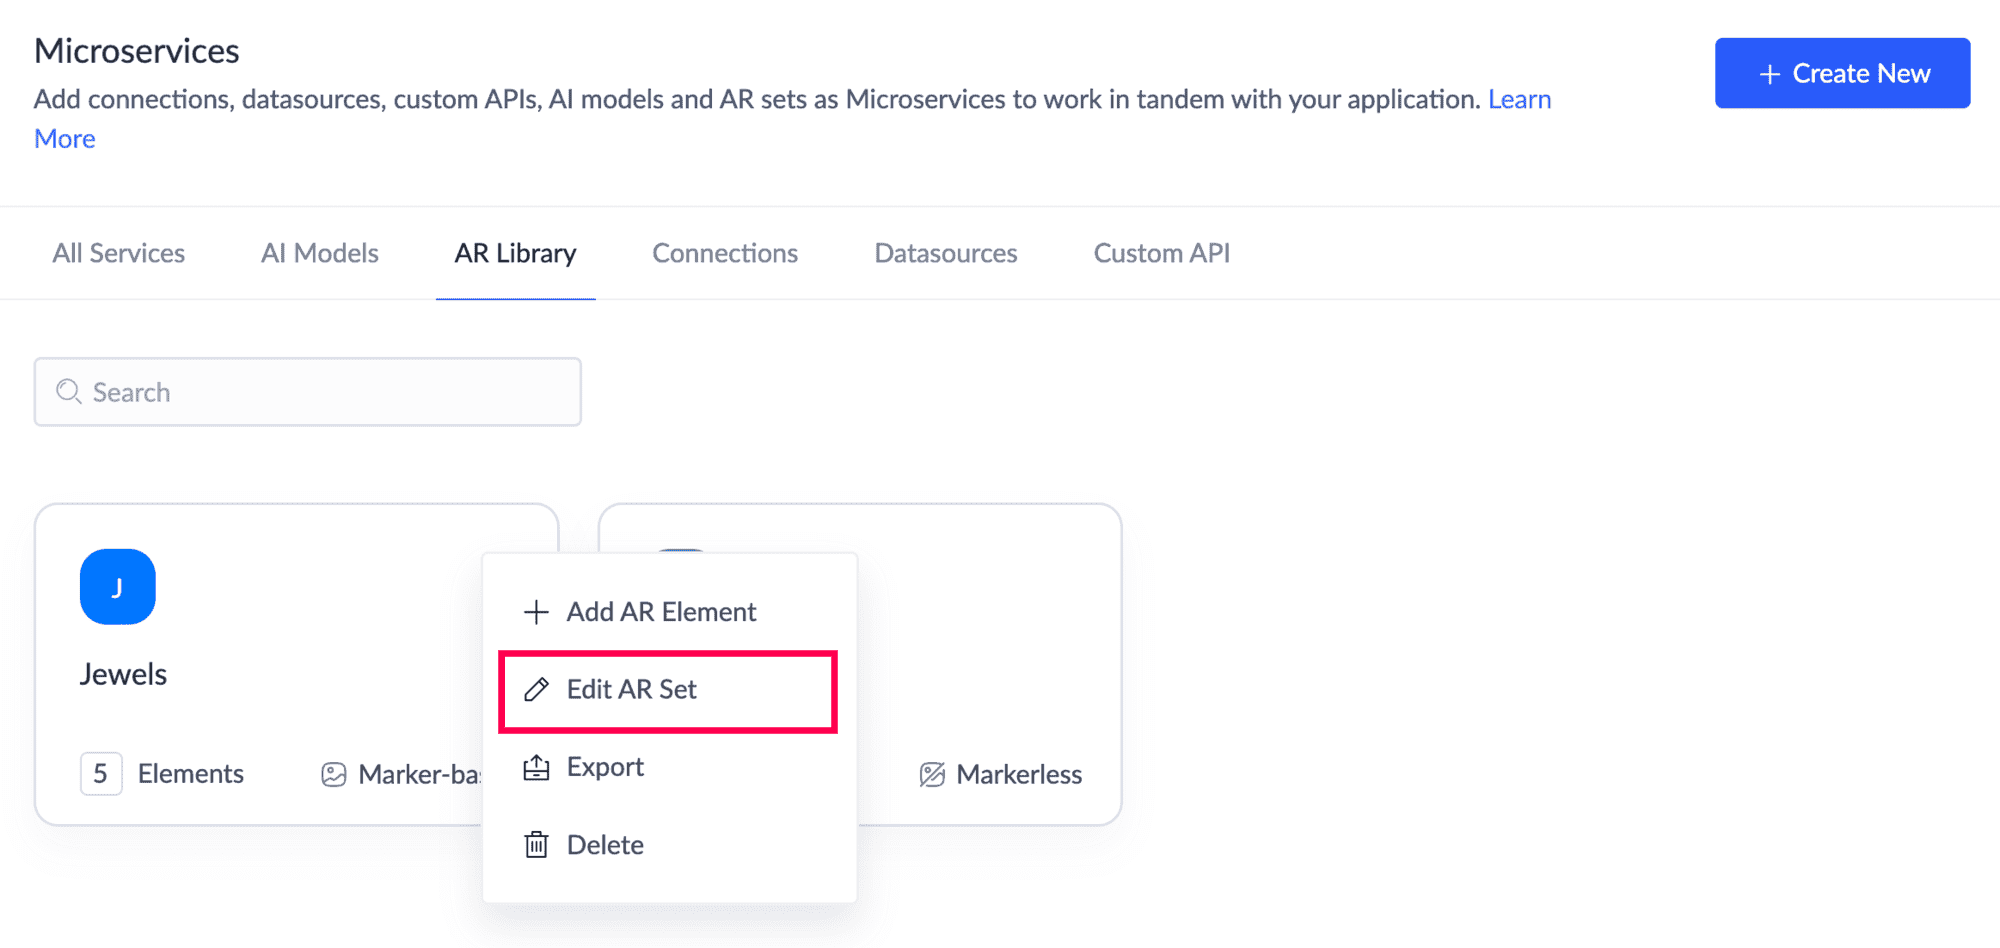Click the Markerless icon

click(932, 775)
